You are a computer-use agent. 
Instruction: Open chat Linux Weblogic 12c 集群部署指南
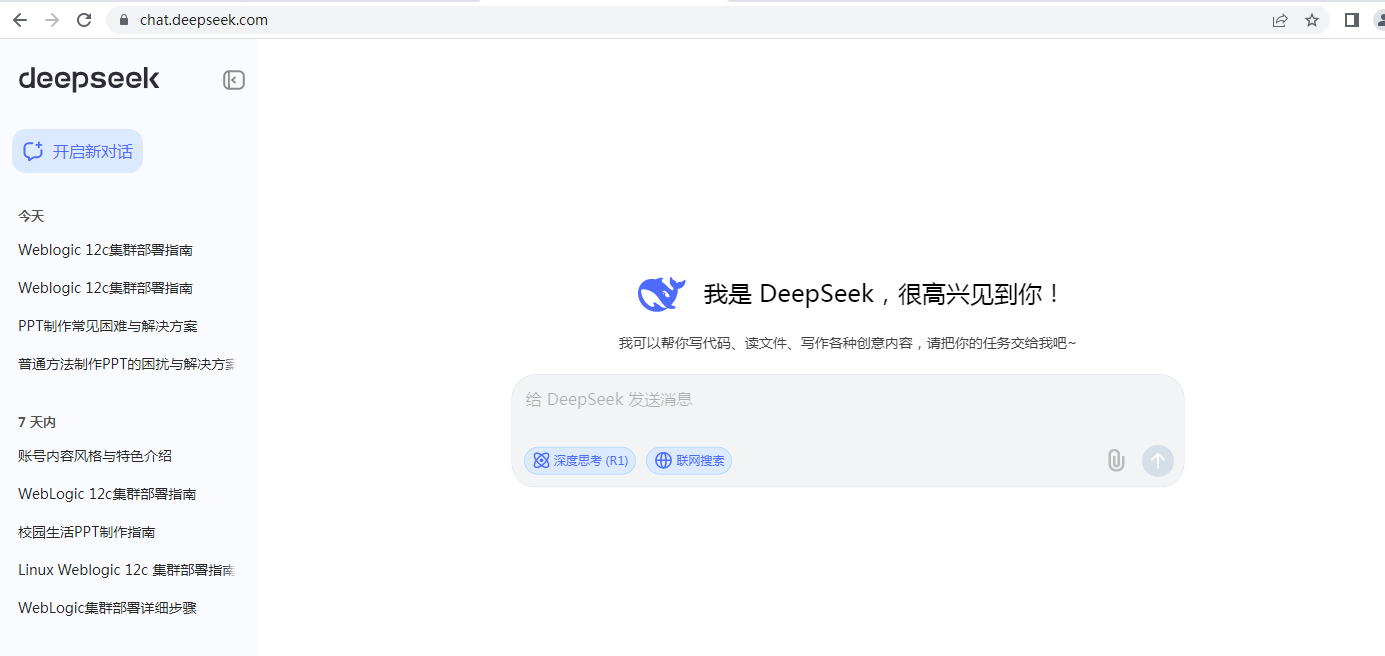(x=126, y=570)
